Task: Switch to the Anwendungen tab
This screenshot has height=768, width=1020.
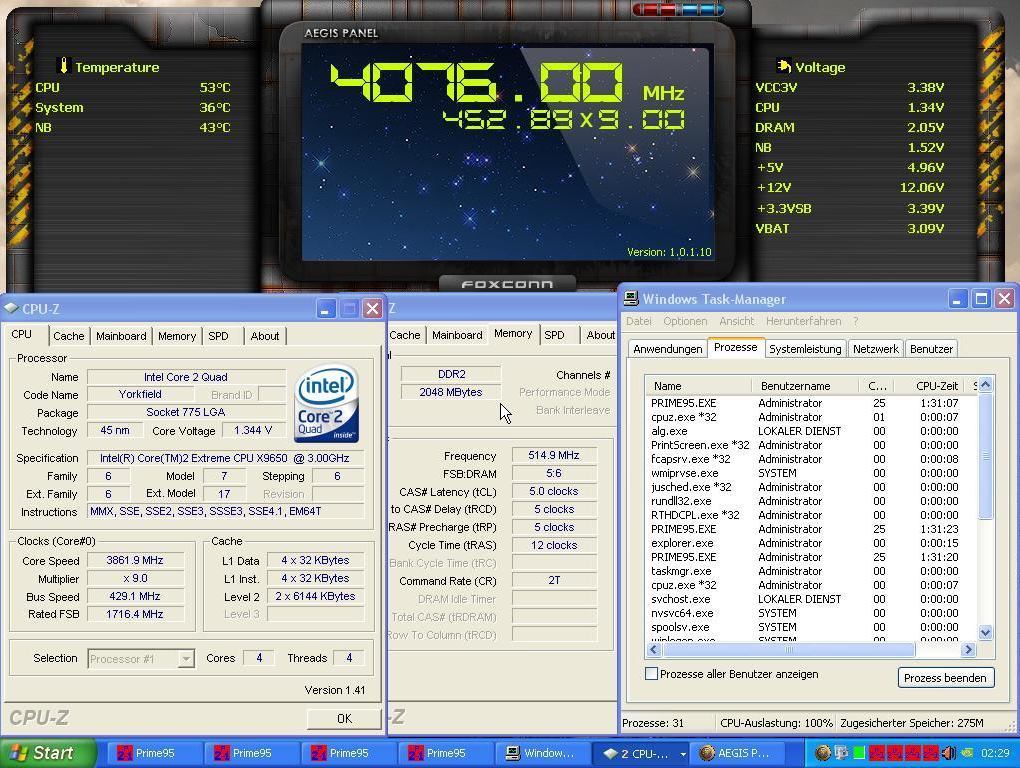Action: pyautogui.click(x=667, y=349)
